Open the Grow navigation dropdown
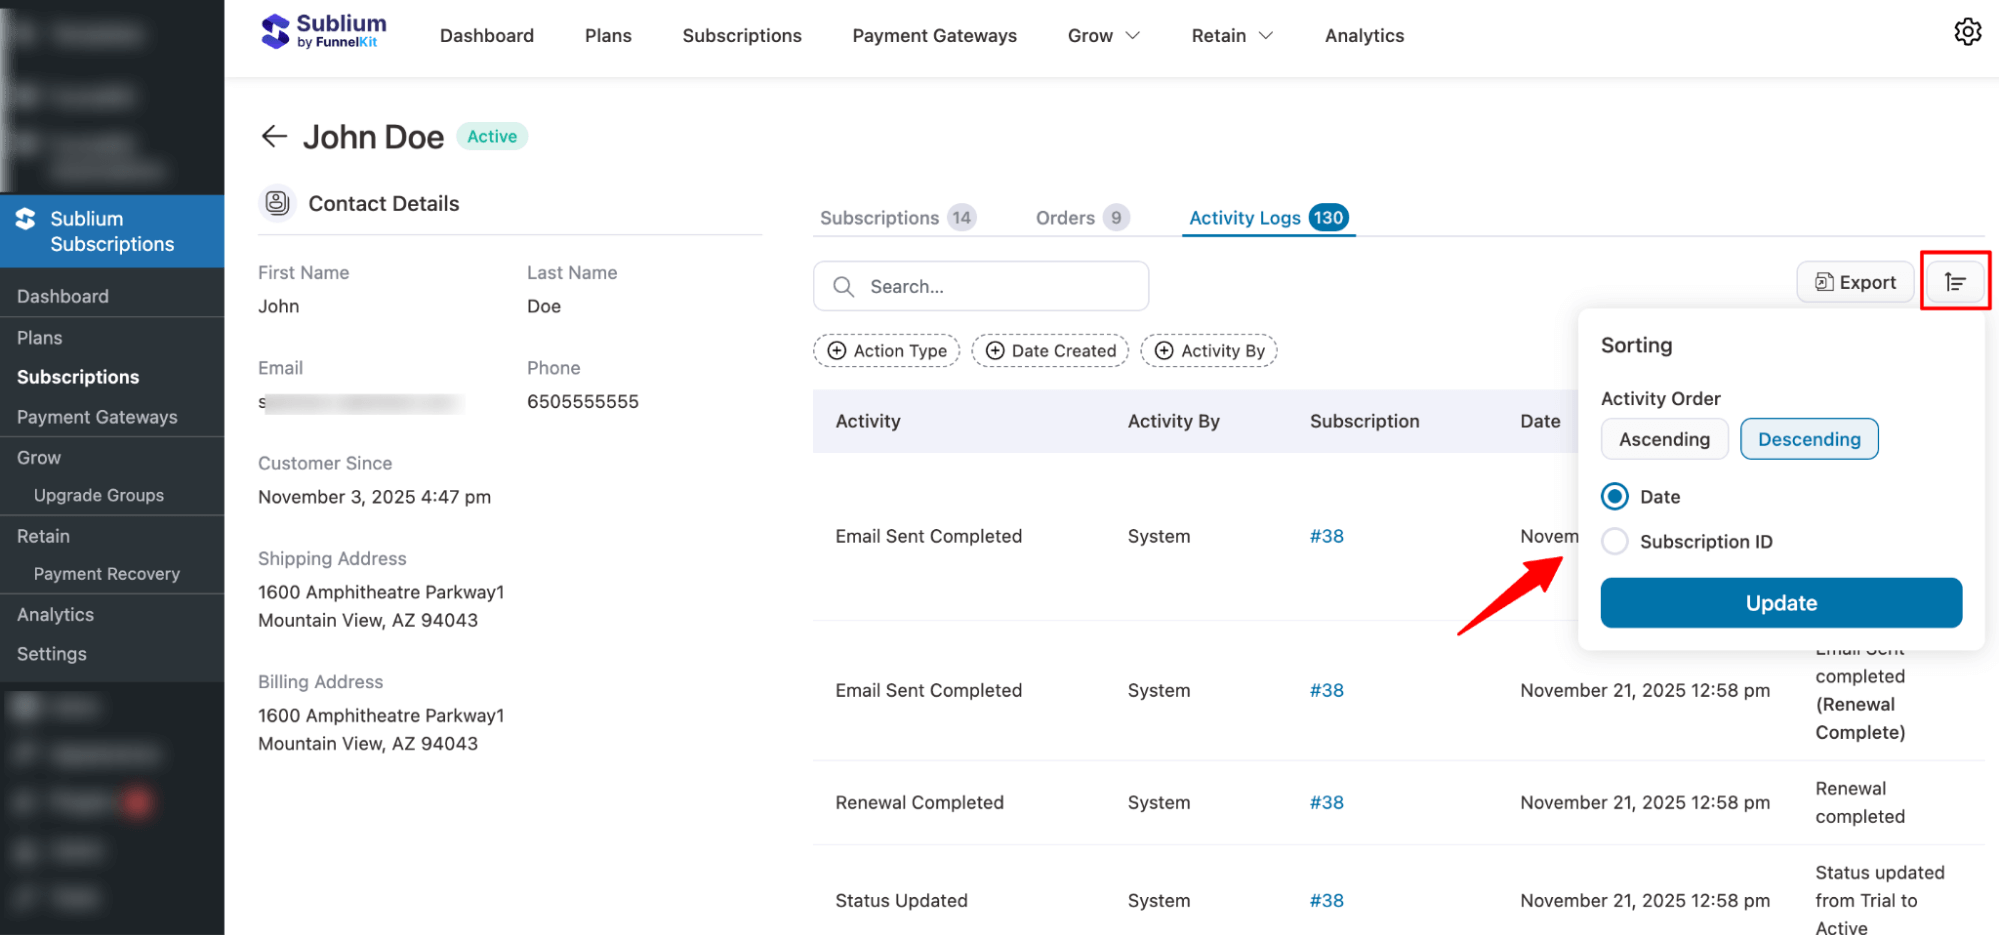The width and height of the screenshot is (1999, 936). tap(1102, 35)
